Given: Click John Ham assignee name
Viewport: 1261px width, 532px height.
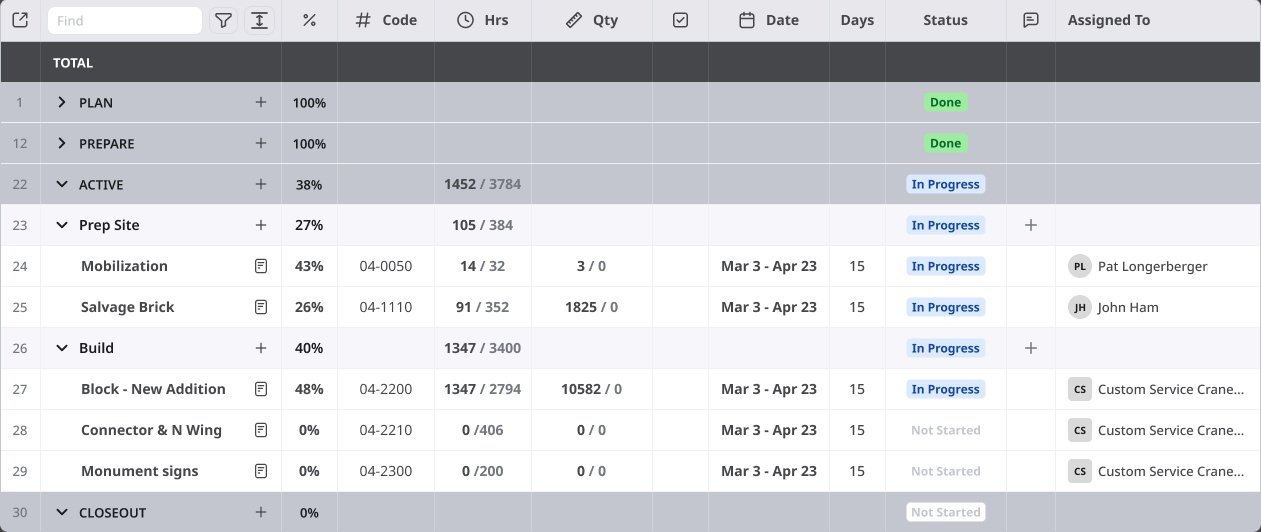Looking at the screenshot, I should click(x=1128, y=307).
